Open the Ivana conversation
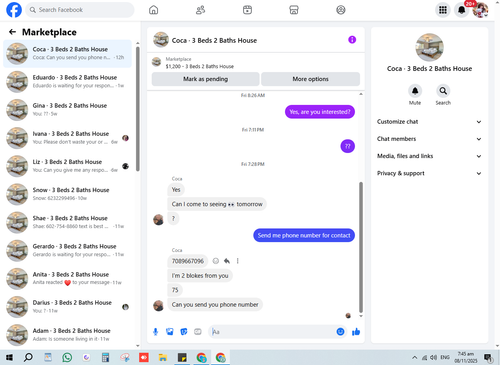This screenshot has height=365, width=500. click(x=67, y=138)
